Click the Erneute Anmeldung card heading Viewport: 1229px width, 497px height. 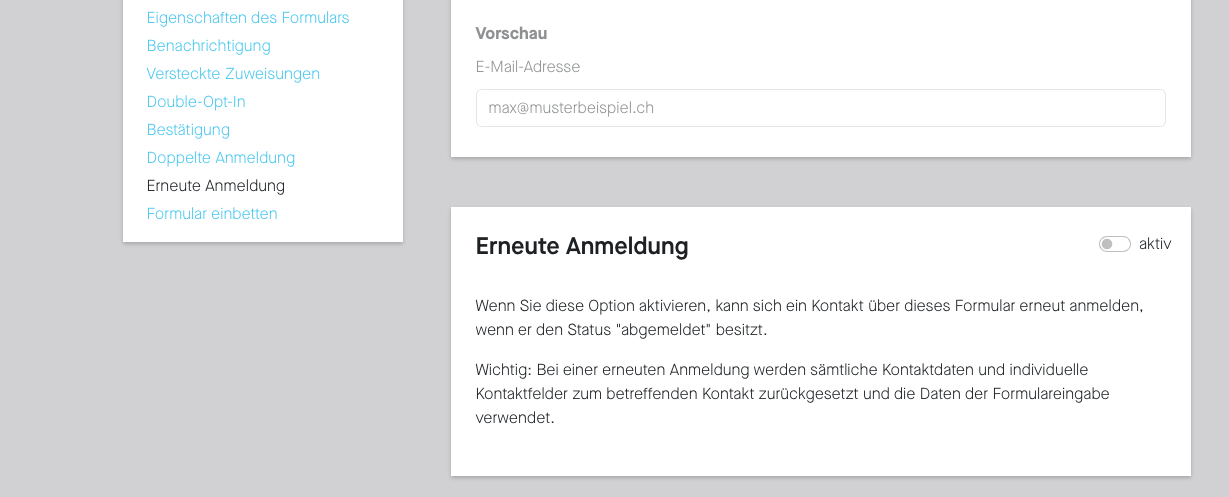point(582,246)
